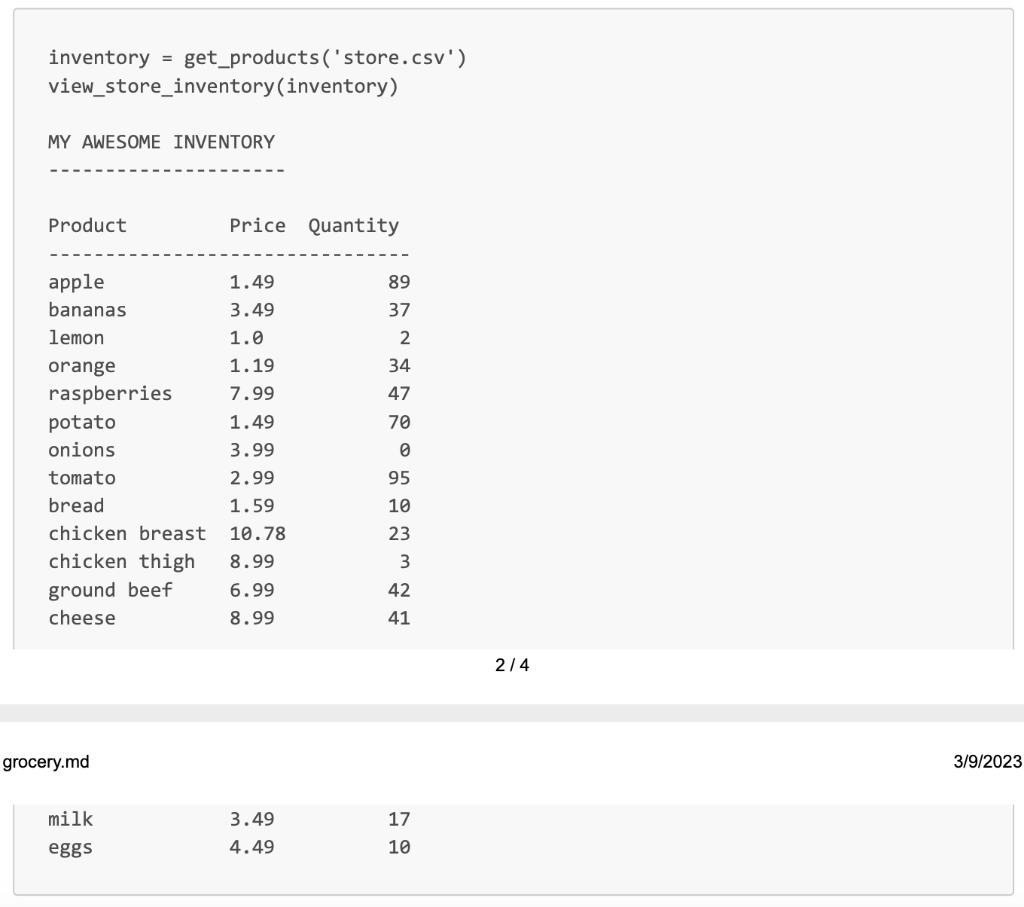1024x907 pixels.
Task: Click the onions quantity value 0
Action: 405,451
